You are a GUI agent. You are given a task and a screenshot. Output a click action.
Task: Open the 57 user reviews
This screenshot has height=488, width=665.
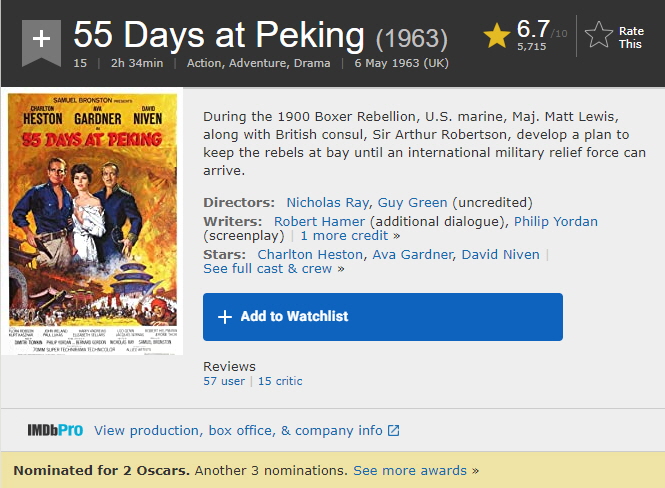(x=224, y=381)
